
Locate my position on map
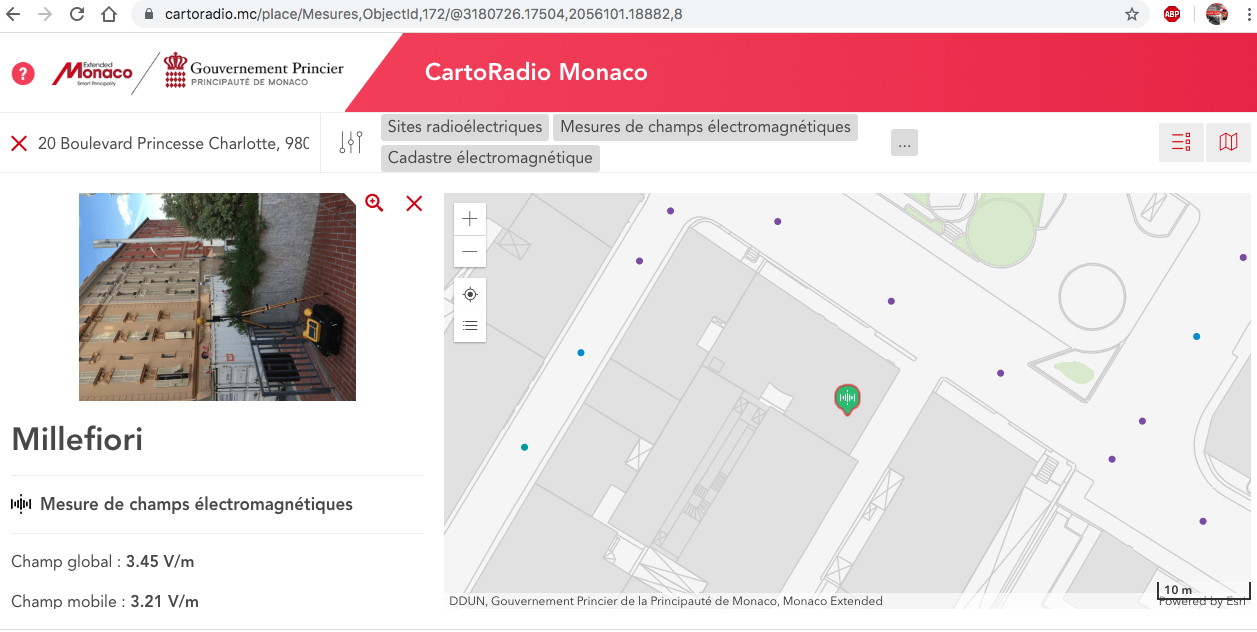click(470, 294)
